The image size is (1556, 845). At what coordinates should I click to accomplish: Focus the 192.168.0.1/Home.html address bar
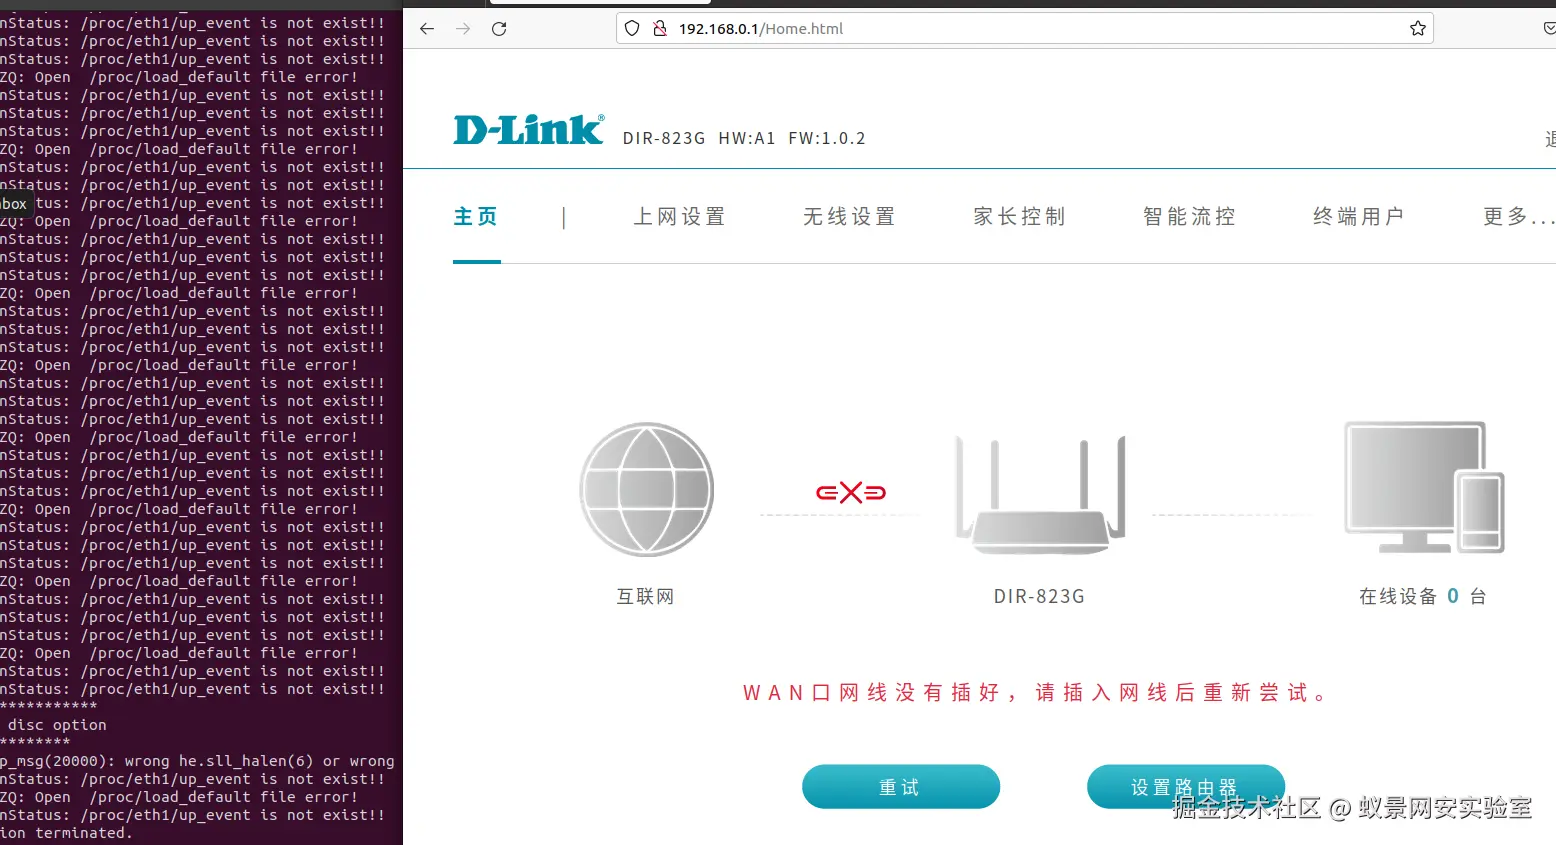point(1024,29)
